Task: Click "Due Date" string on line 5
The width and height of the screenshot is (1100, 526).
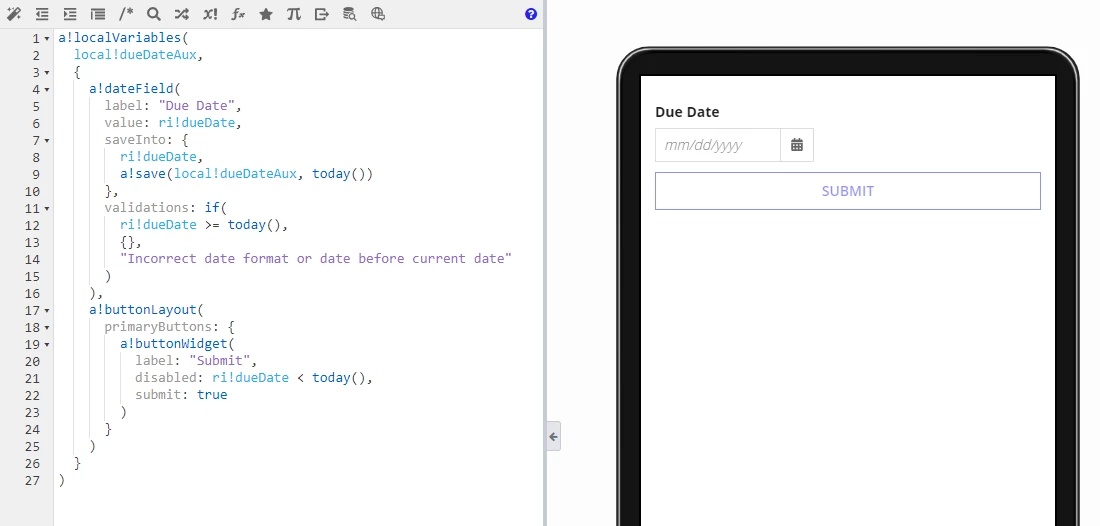Action: click(x=196, y=106)
